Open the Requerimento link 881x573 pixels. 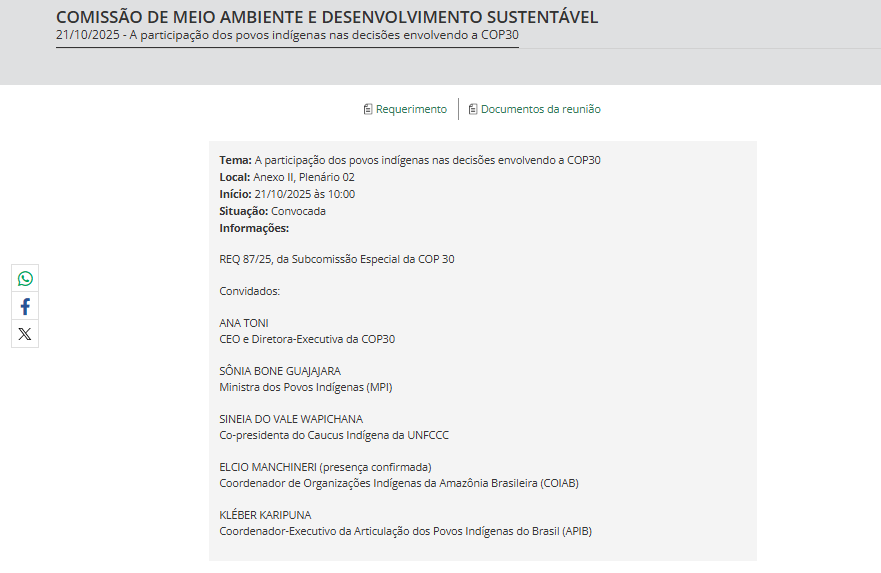[x=411, y=109]
